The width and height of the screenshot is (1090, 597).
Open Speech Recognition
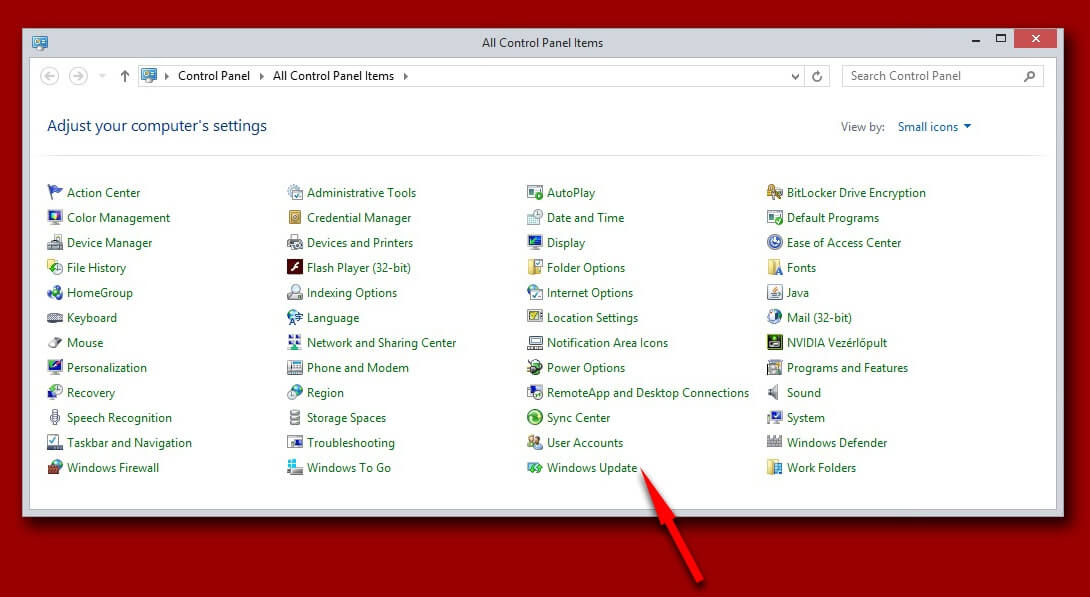119,418
